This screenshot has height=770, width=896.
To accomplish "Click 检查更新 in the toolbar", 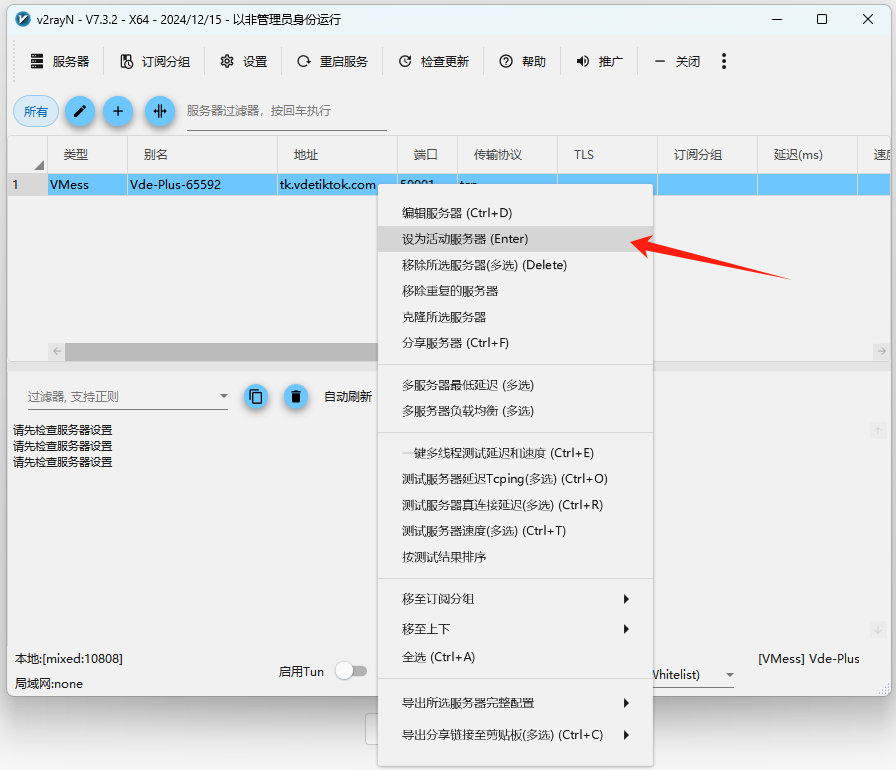I will point(433,61).
